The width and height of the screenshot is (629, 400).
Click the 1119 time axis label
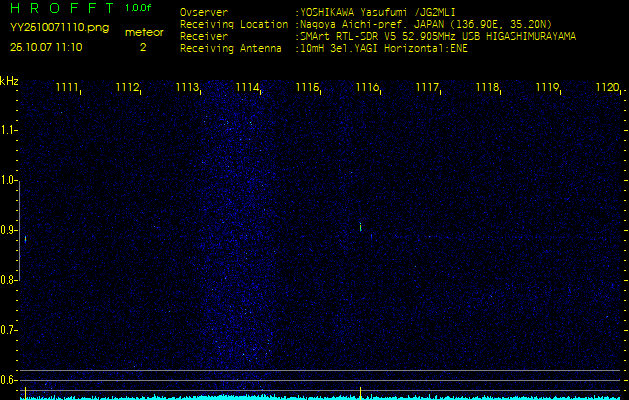[547, 87]
